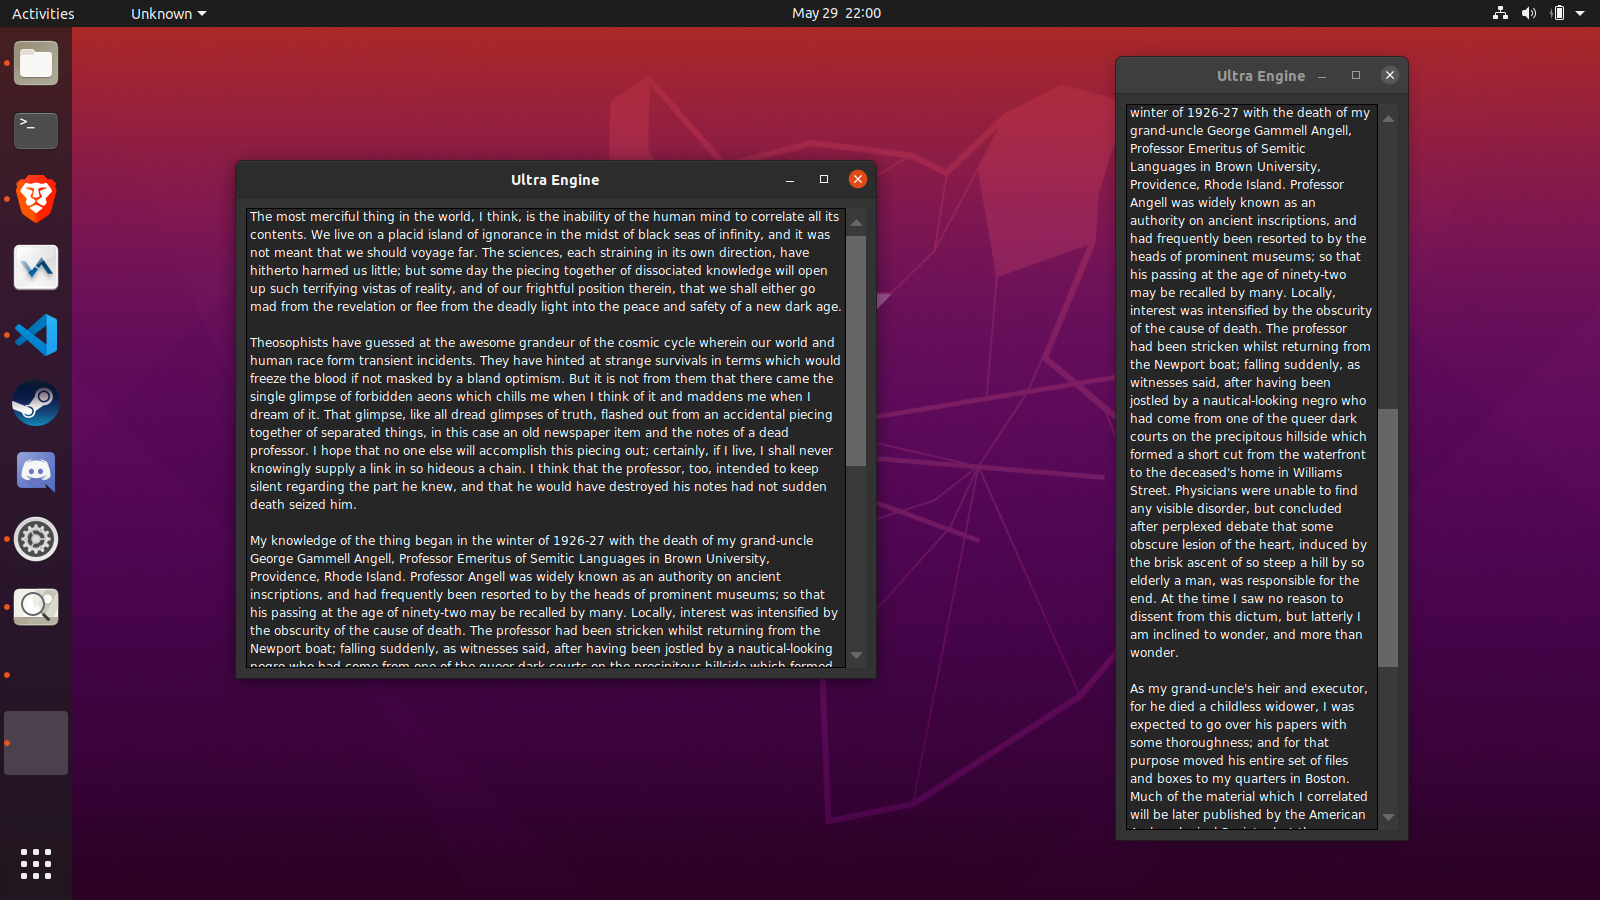Click scroll-up arrow in the right text window
The width and height of the screenshot is (1600, 900).
pyautogui.click(x=1388, y=119)
